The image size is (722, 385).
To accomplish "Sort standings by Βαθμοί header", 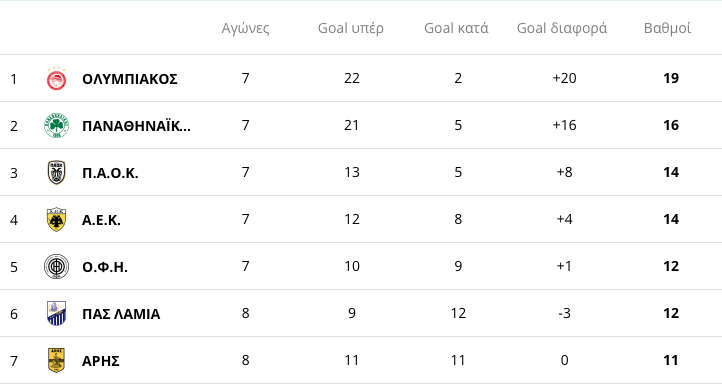I will (x=667, y=29).
